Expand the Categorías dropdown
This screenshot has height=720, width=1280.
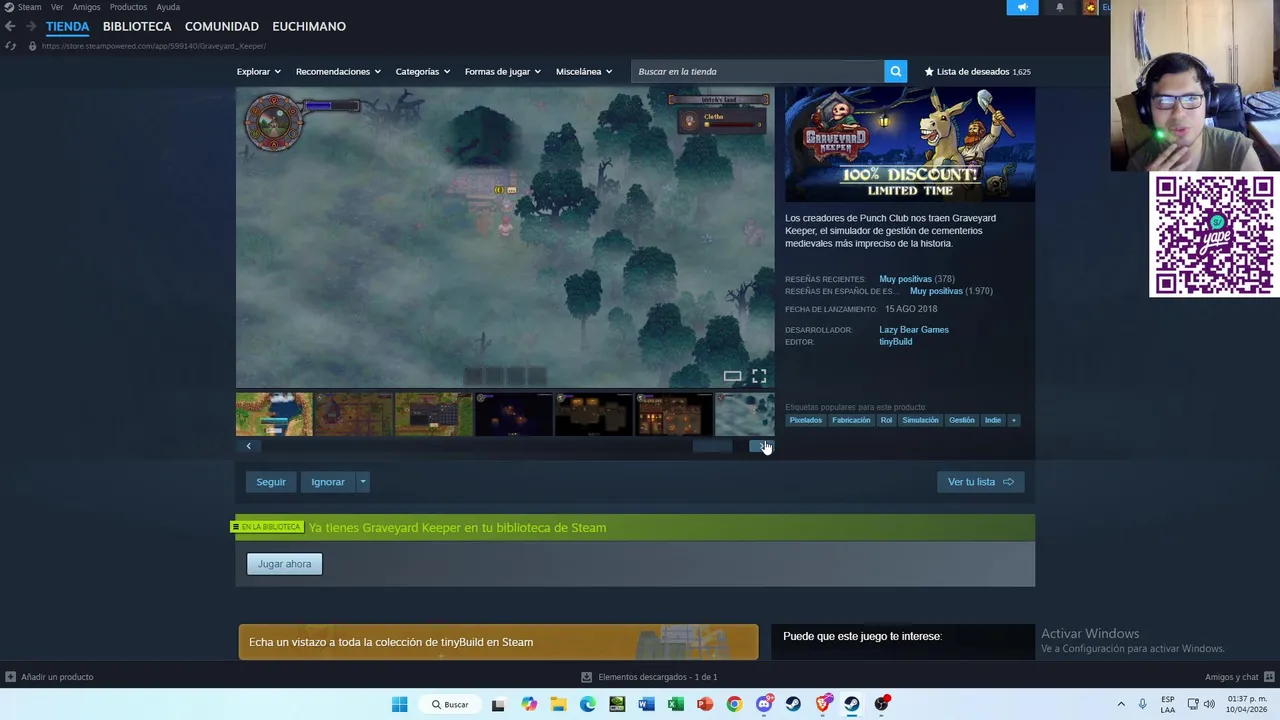[422, 71]
